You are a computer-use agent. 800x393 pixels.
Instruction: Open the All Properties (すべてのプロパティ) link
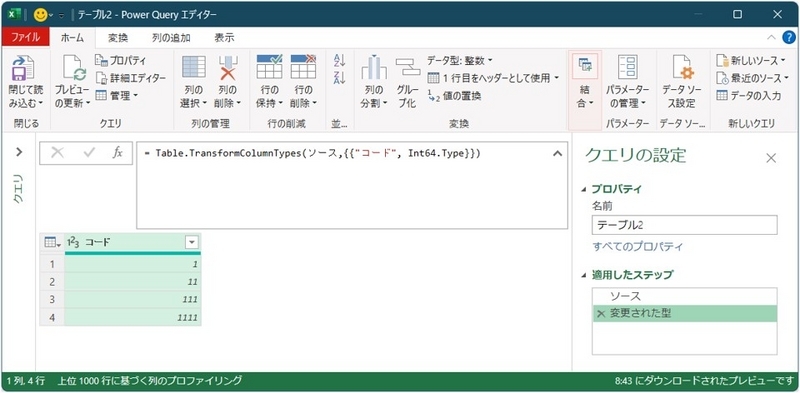(637, 247)
